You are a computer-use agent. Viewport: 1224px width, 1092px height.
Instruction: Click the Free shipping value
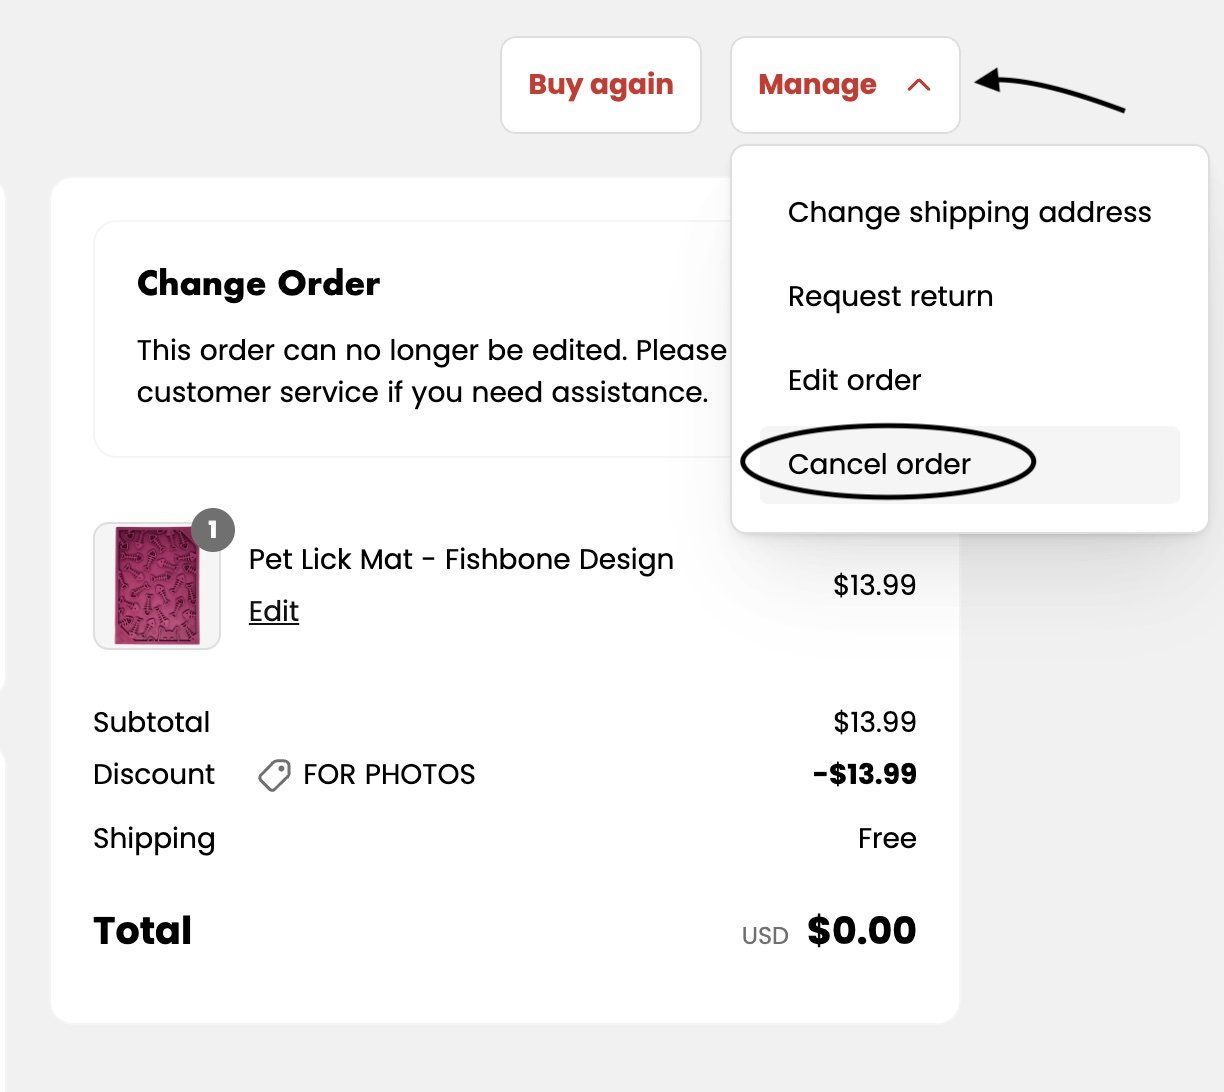(887, 838)
